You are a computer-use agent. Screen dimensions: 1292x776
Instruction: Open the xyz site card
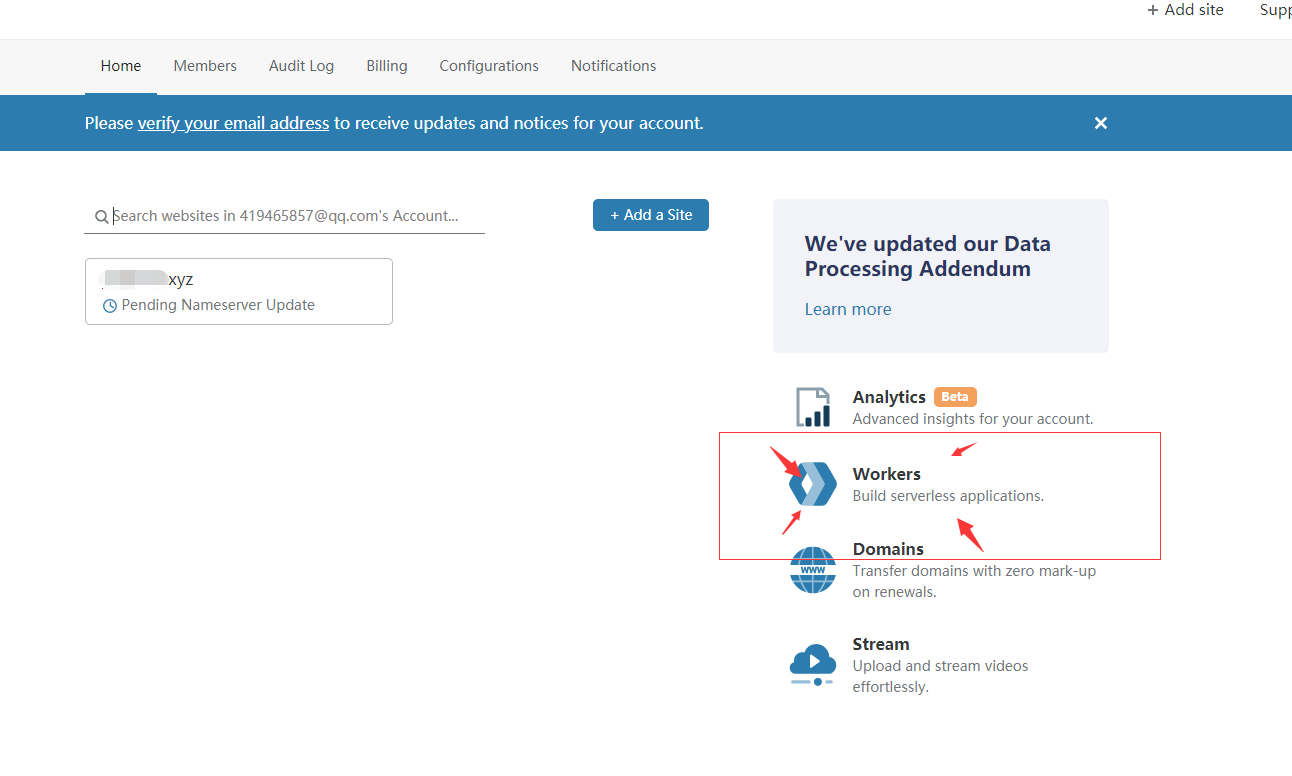(x=238, y=291)
